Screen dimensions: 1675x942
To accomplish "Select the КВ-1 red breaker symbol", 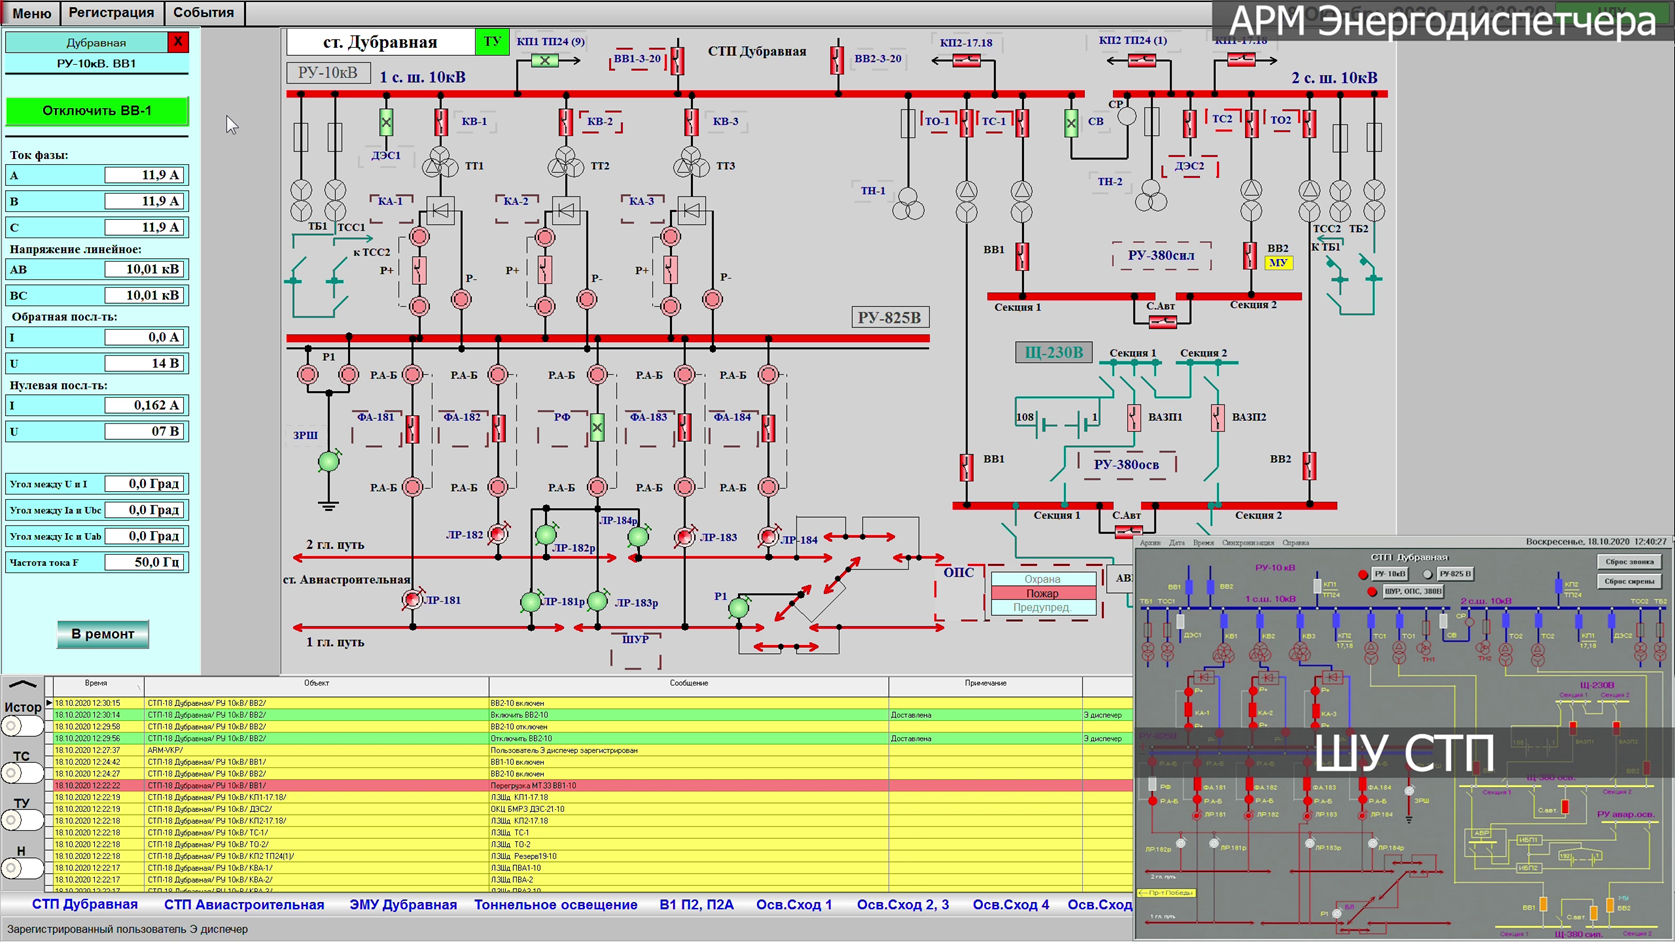I will [441, 122].
